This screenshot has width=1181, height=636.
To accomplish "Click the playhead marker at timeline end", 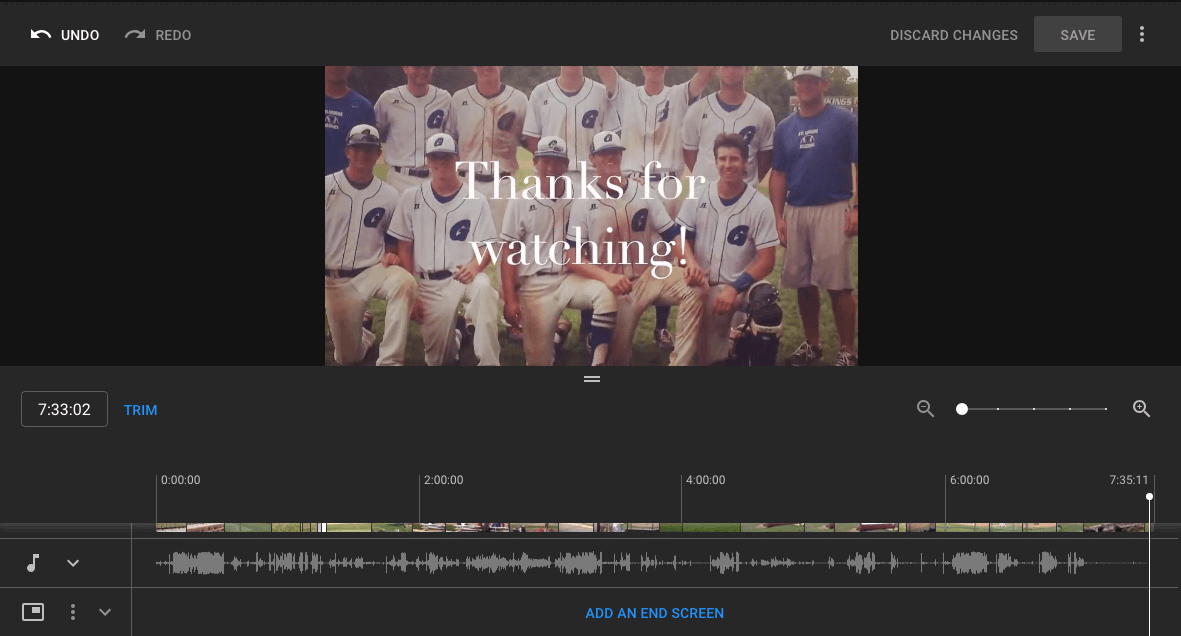I will click(x=1149, y=497).
